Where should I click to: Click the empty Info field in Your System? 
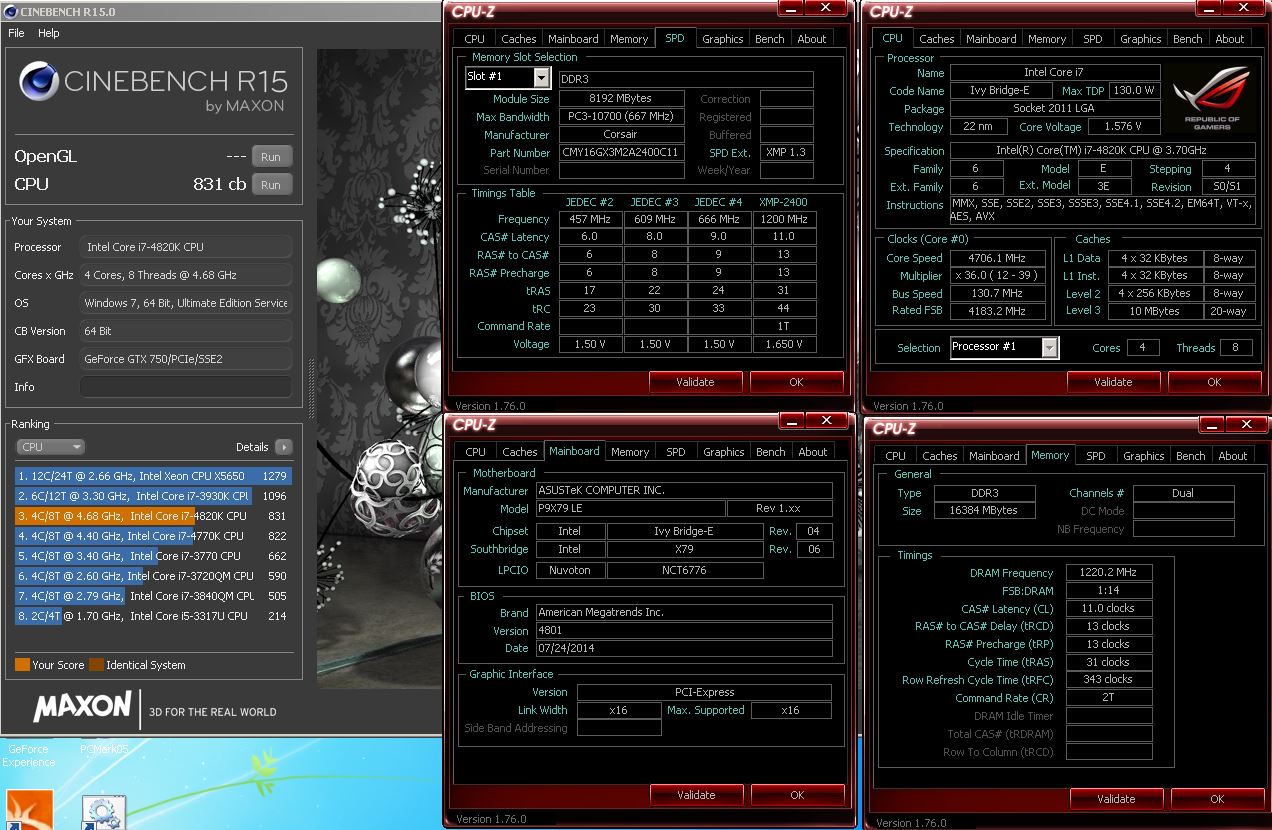(186, 387)
